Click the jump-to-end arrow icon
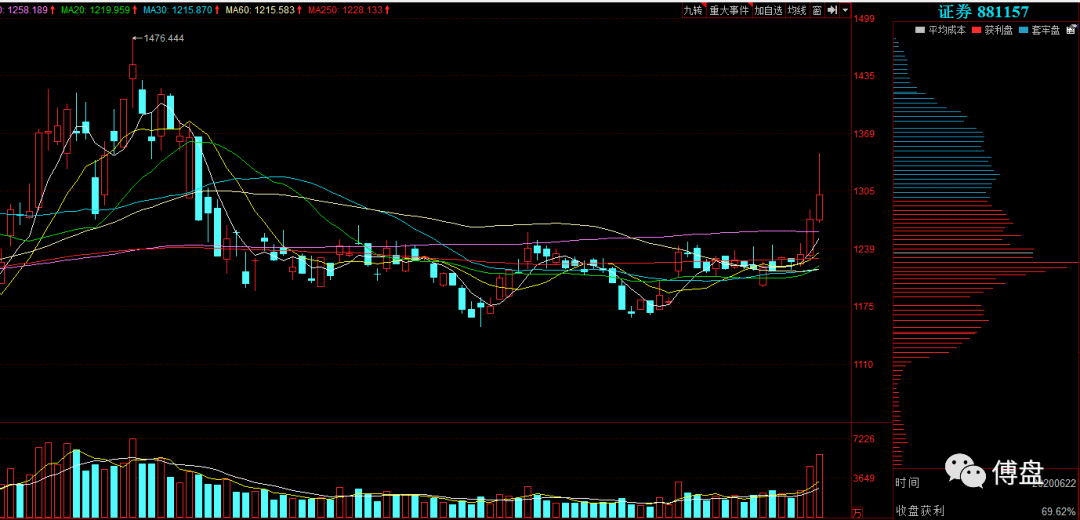Viewport: 1080px width, 520px height. tap(832, 10)
